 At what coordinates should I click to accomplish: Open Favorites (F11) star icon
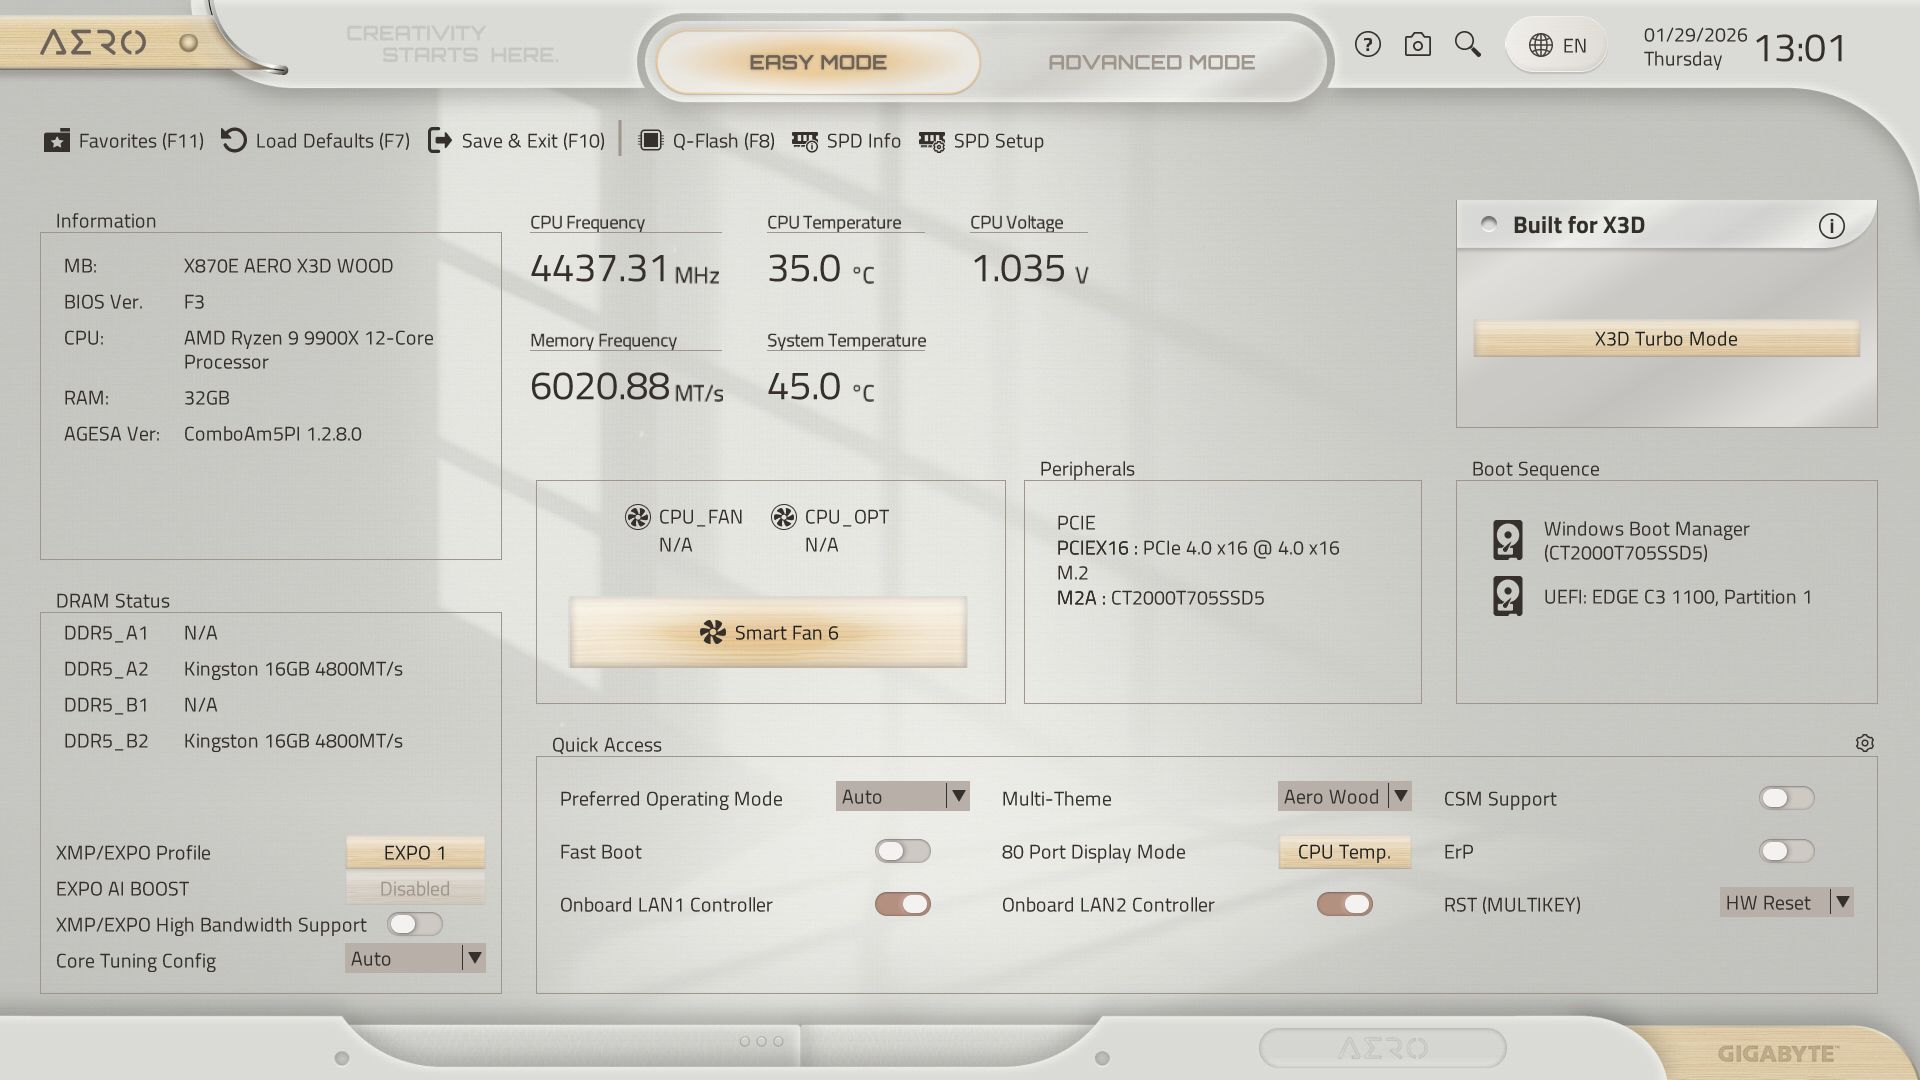point(57,141)
